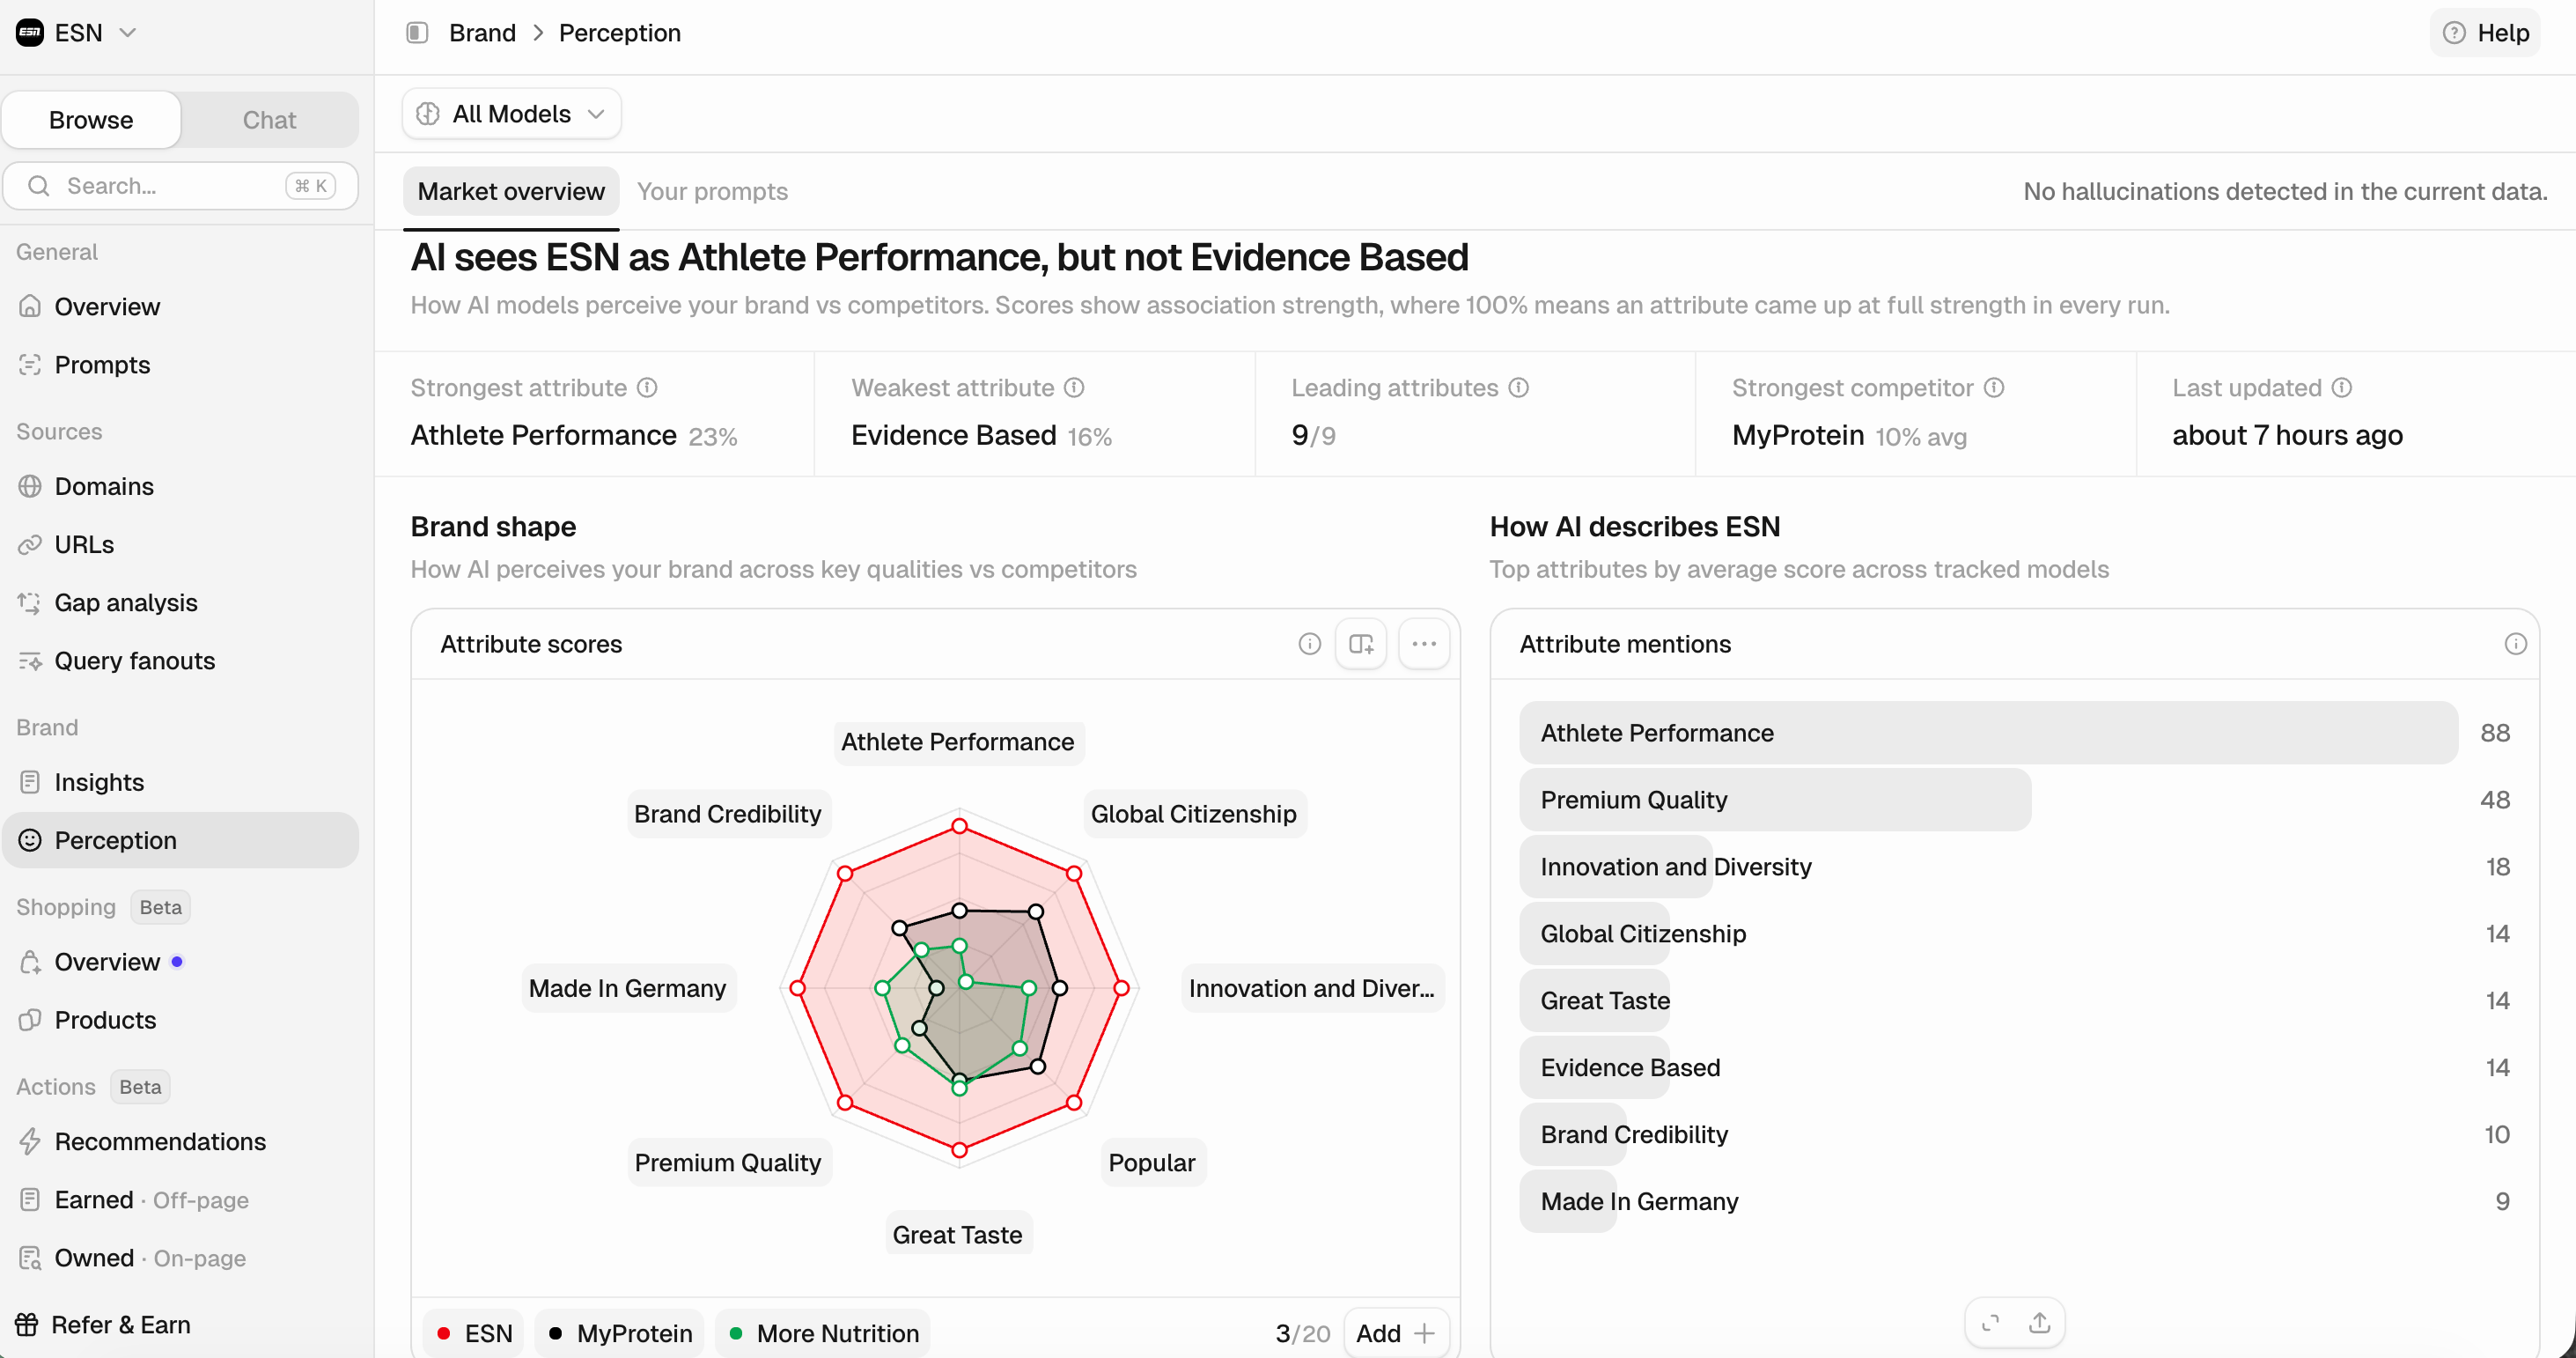Viewport: 2576px width, 1358px height.
Task: Open Help from the top bar
Action: pyautogui.click(x=2485, y=33)
